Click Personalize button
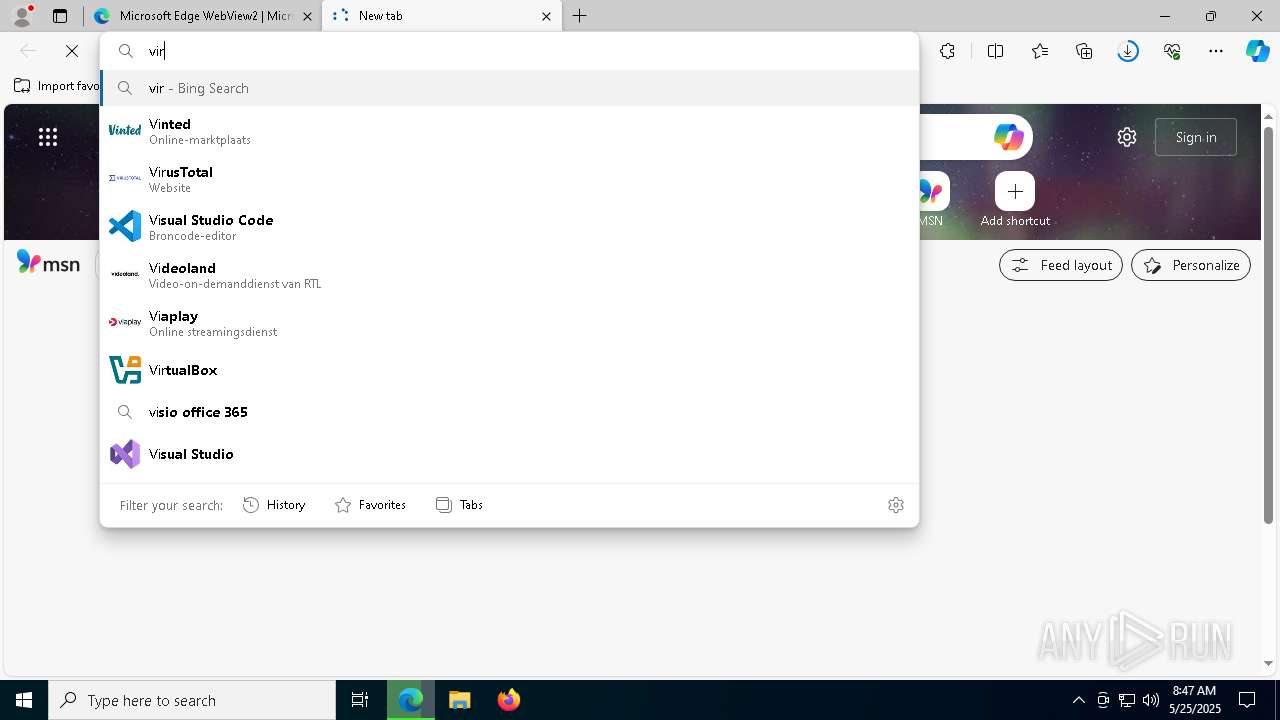The width and height of the screenshot is (1280, 720). [x=1191, y=265]
